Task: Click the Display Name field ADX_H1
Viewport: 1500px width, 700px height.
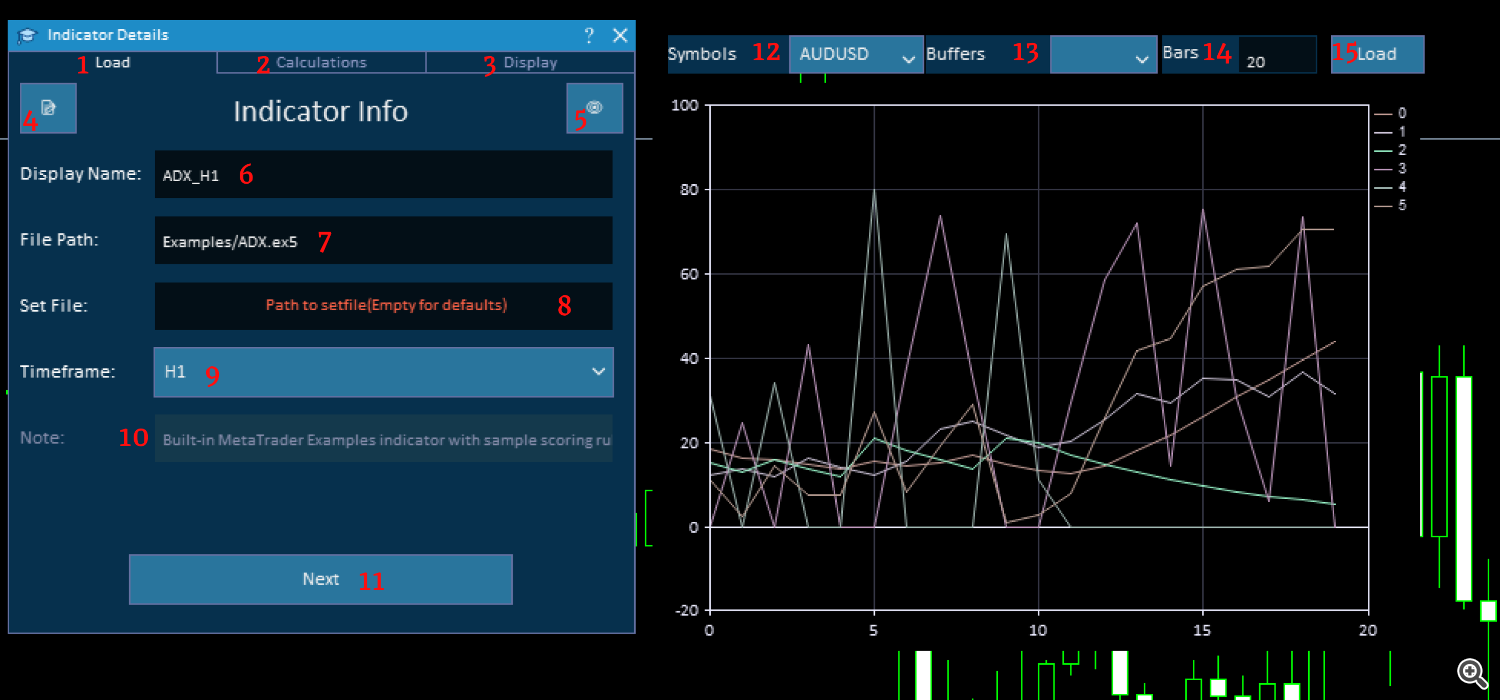Action: [384, 174]
